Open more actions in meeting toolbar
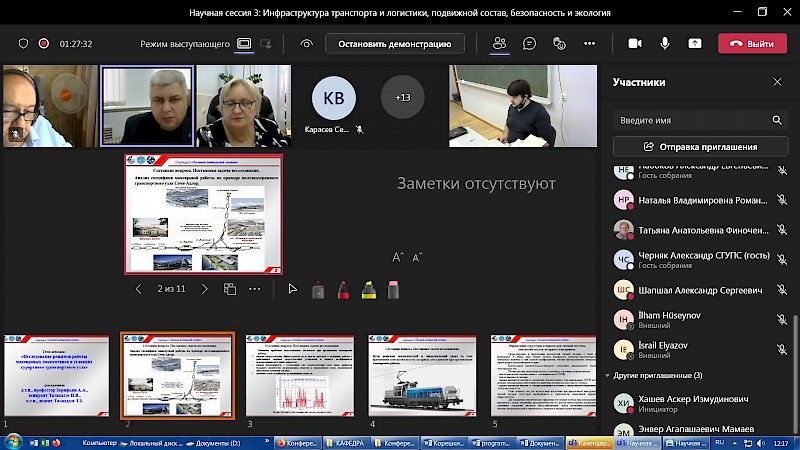Screen dimensions: 800x450 coord(589,44)
